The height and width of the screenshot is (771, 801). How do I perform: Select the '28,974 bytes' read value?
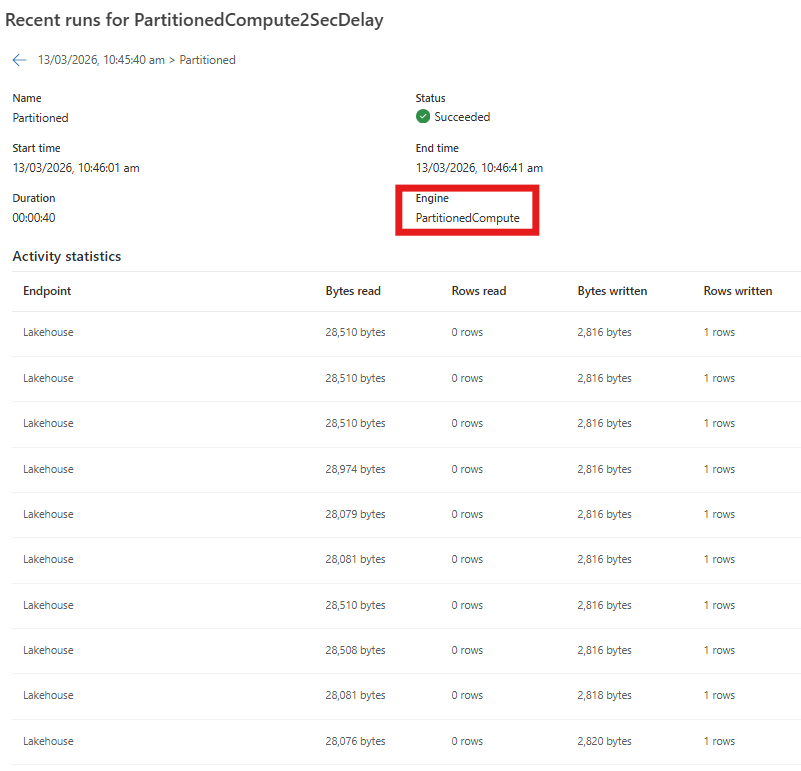tap(355, 468)
